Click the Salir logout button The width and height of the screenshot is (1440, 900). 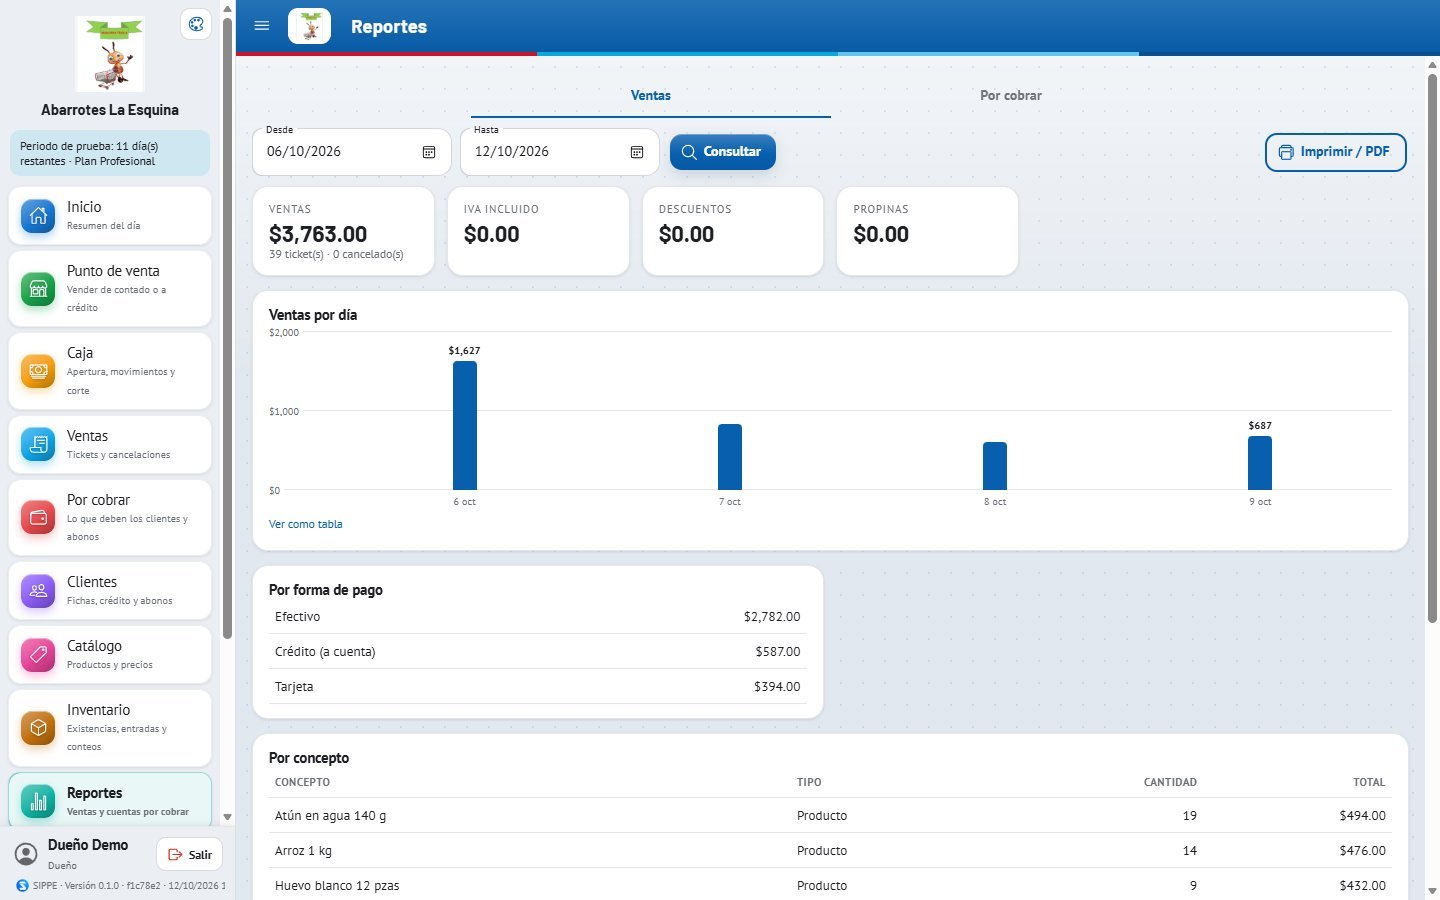click(190, 855)
